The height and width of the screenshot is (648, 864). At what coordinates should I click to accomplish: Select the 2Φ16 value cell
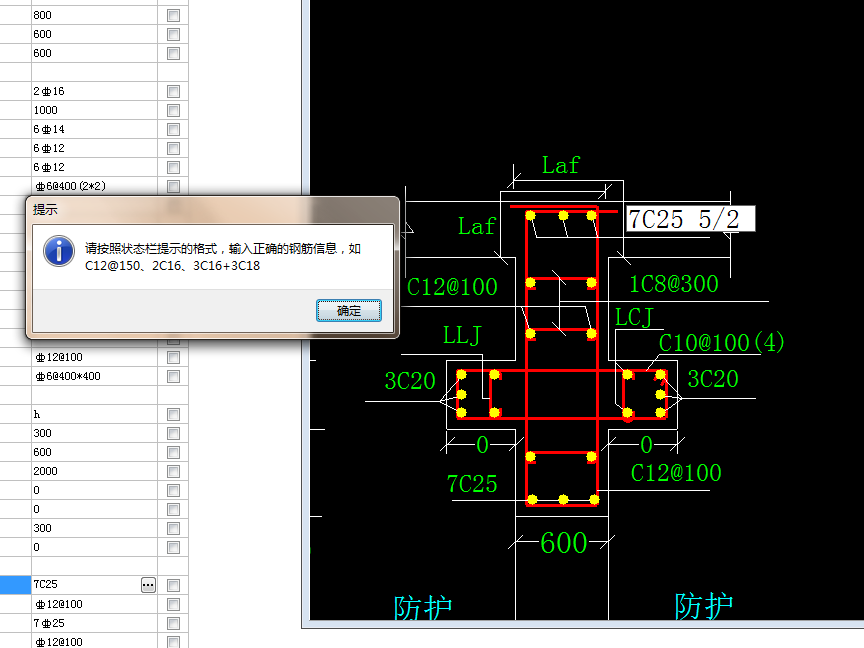(x=94, y=91)
